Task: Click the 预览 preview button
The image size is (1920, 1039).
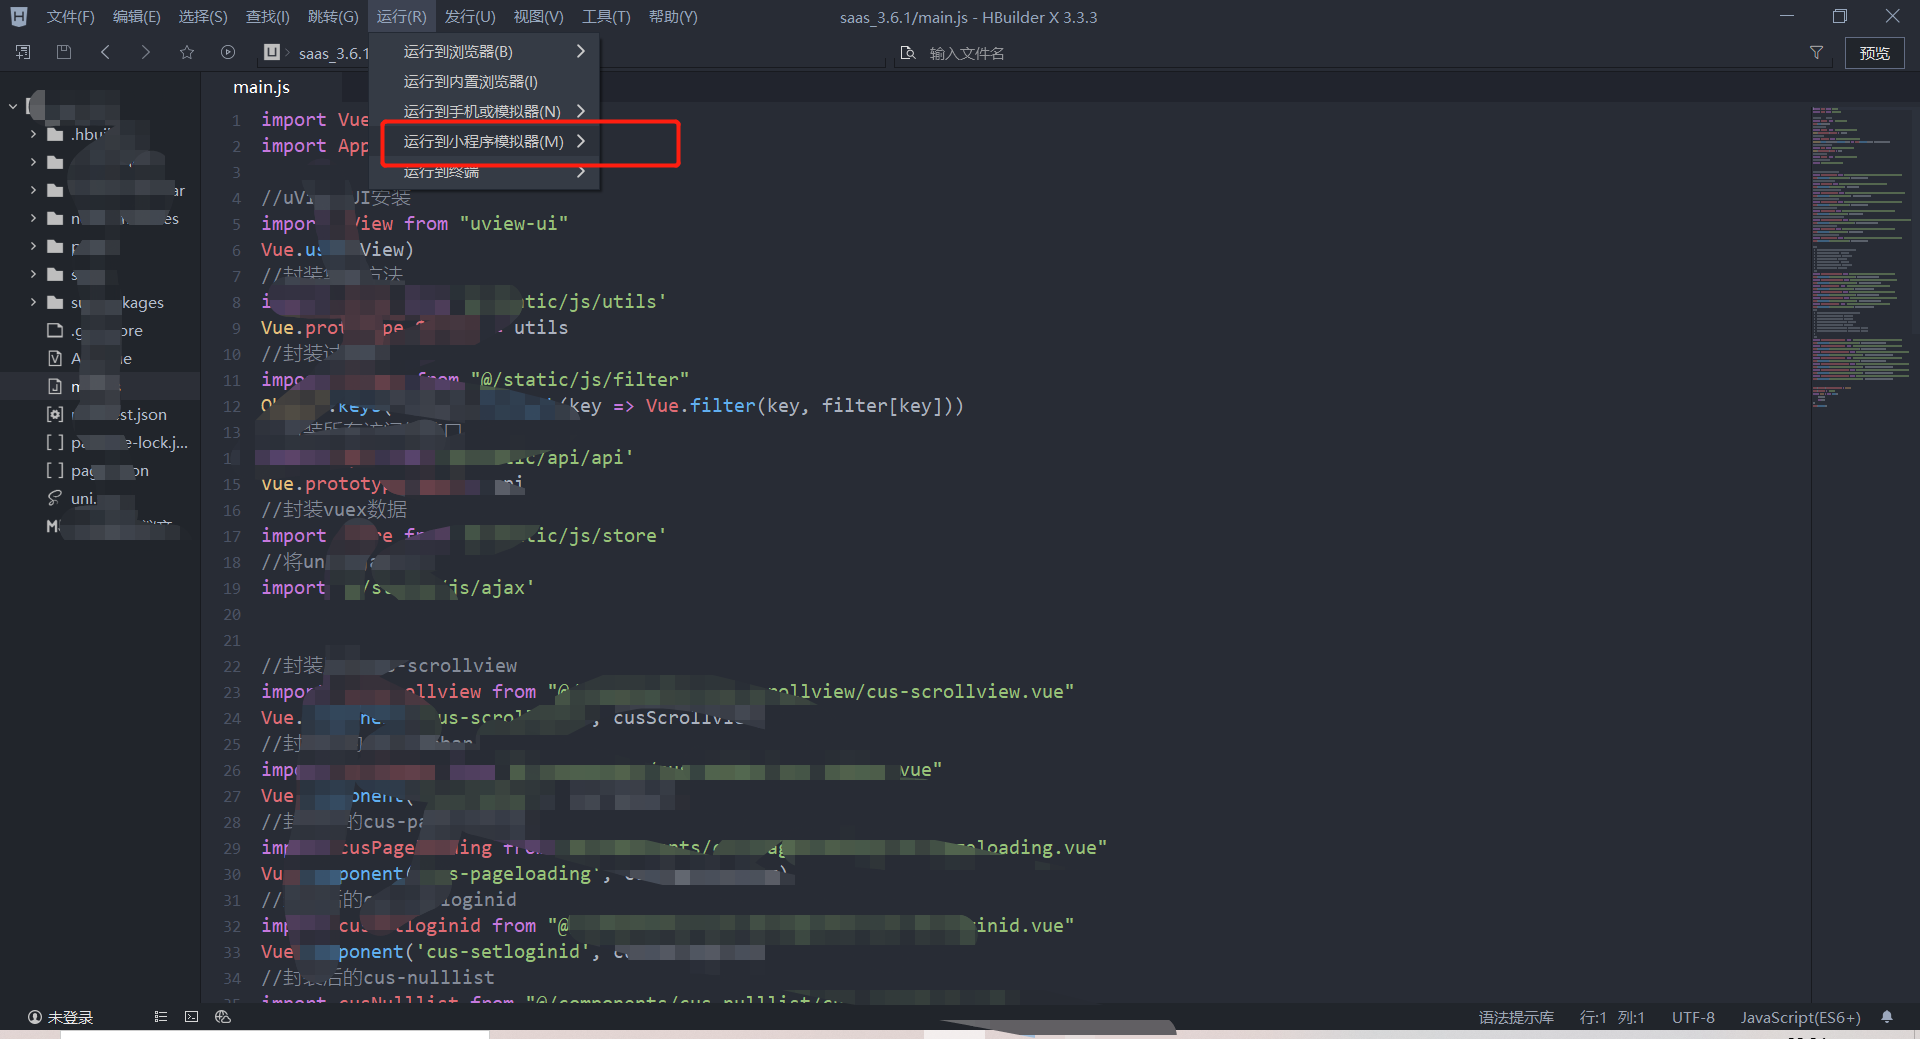Action: (1875, 53)
